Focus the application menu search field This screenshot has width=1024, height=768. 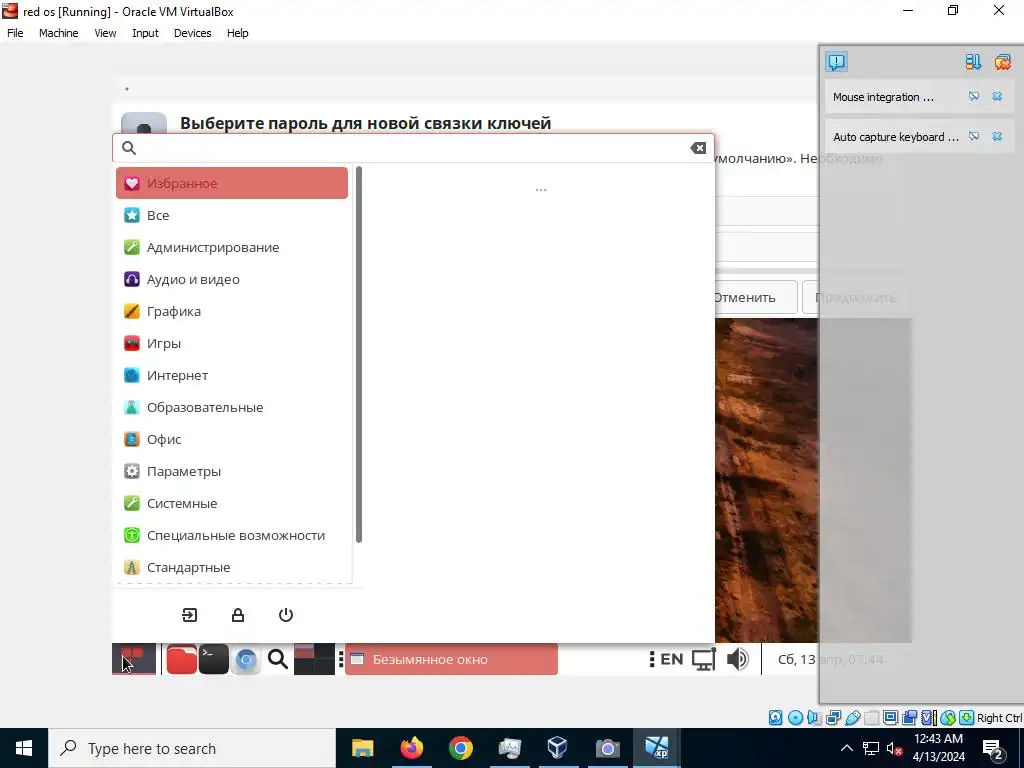click(413, 148)
